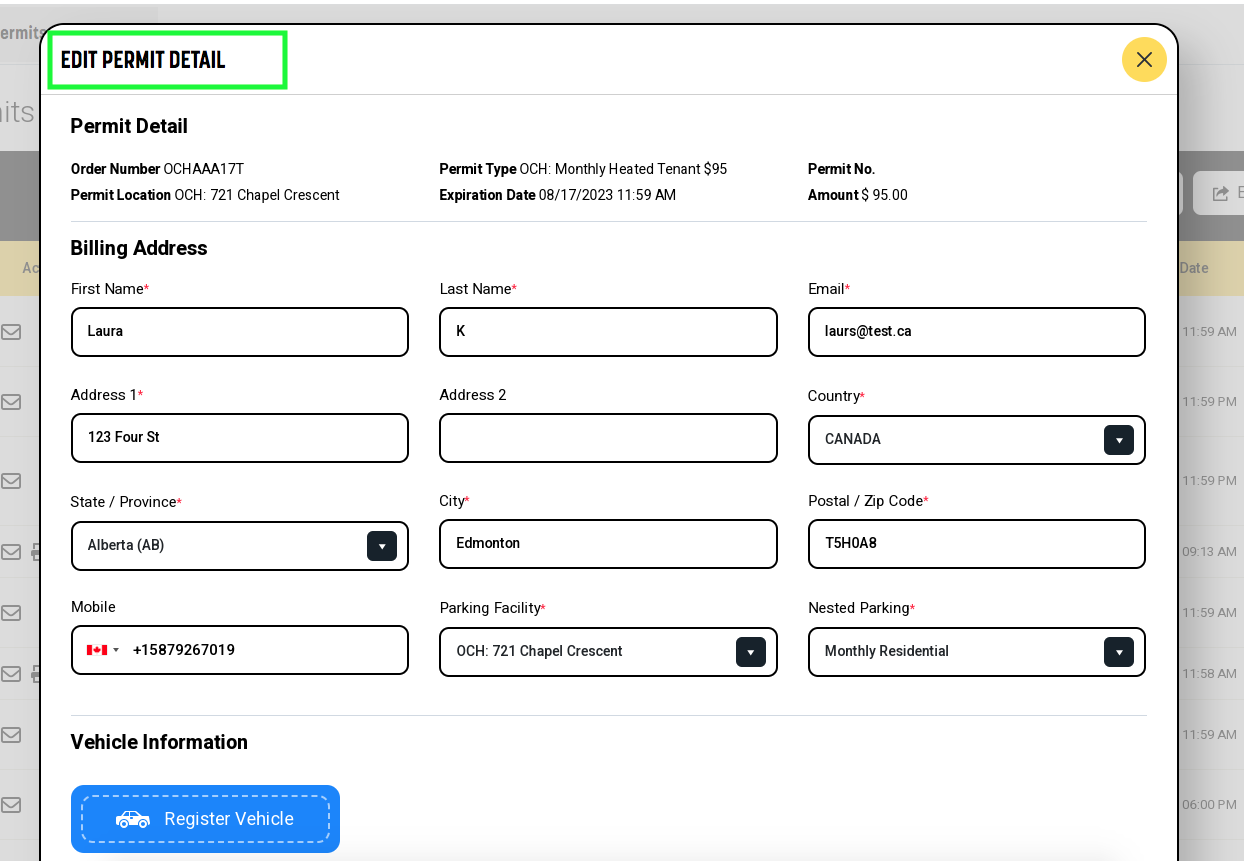Click the car icon in Register Vehicle
The height and width of the screenshot is (861, 1244).
[x=132, y=819]
